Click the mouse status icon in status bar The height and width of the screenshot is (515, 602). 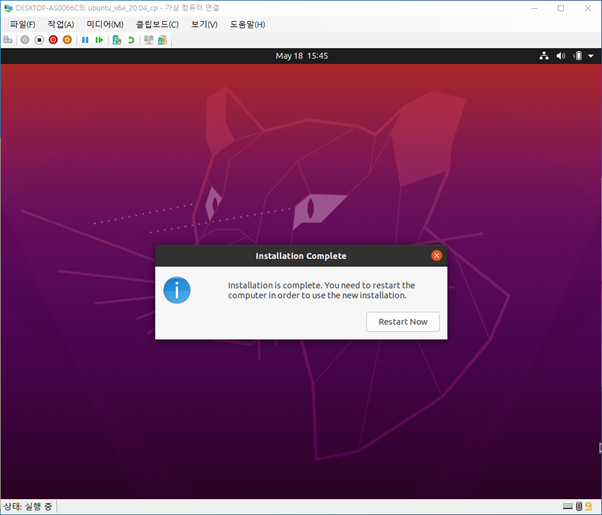tap(579, 507)
